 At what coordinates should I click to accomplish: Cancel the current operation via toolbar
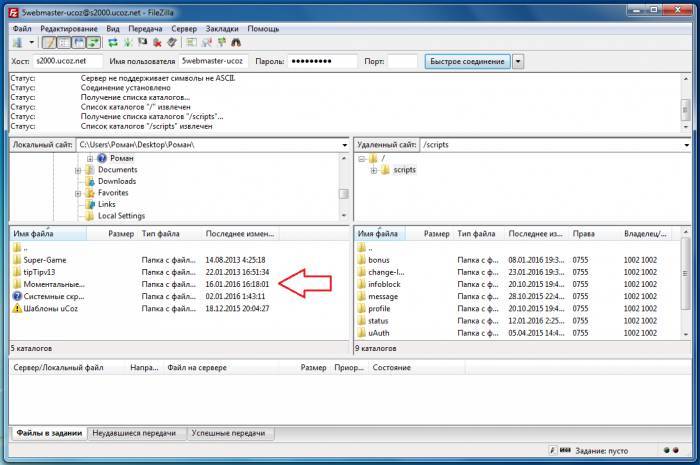coord(142,43)
